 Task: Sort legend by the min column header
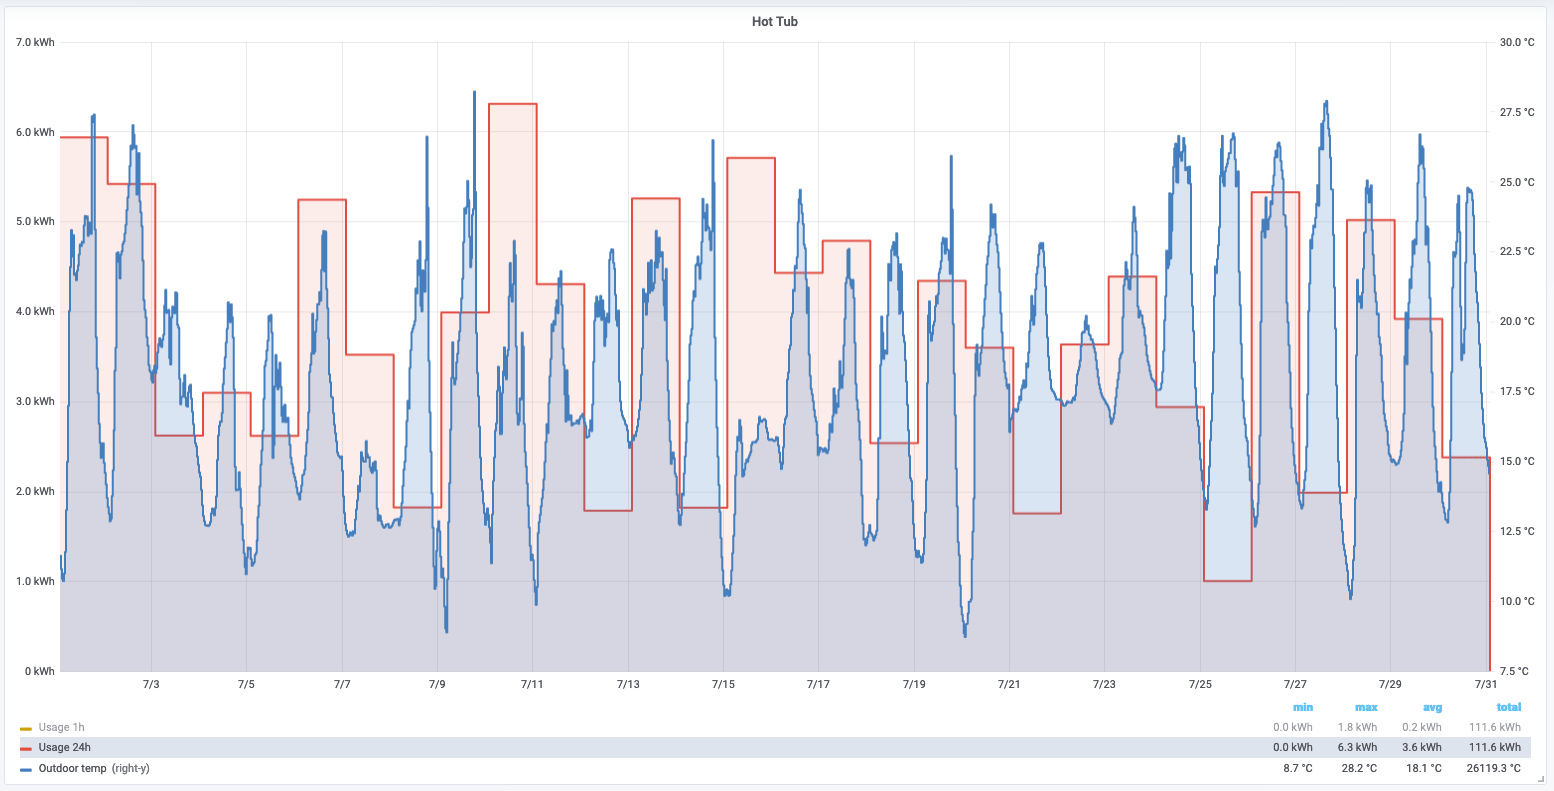(1302, 707)
